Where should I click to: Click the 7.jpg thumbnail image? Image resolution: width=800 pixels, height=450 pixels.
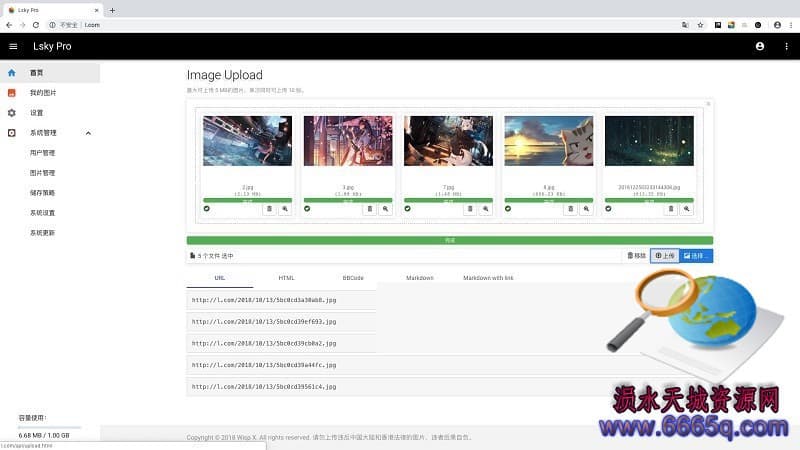click(x=448, y=141)
